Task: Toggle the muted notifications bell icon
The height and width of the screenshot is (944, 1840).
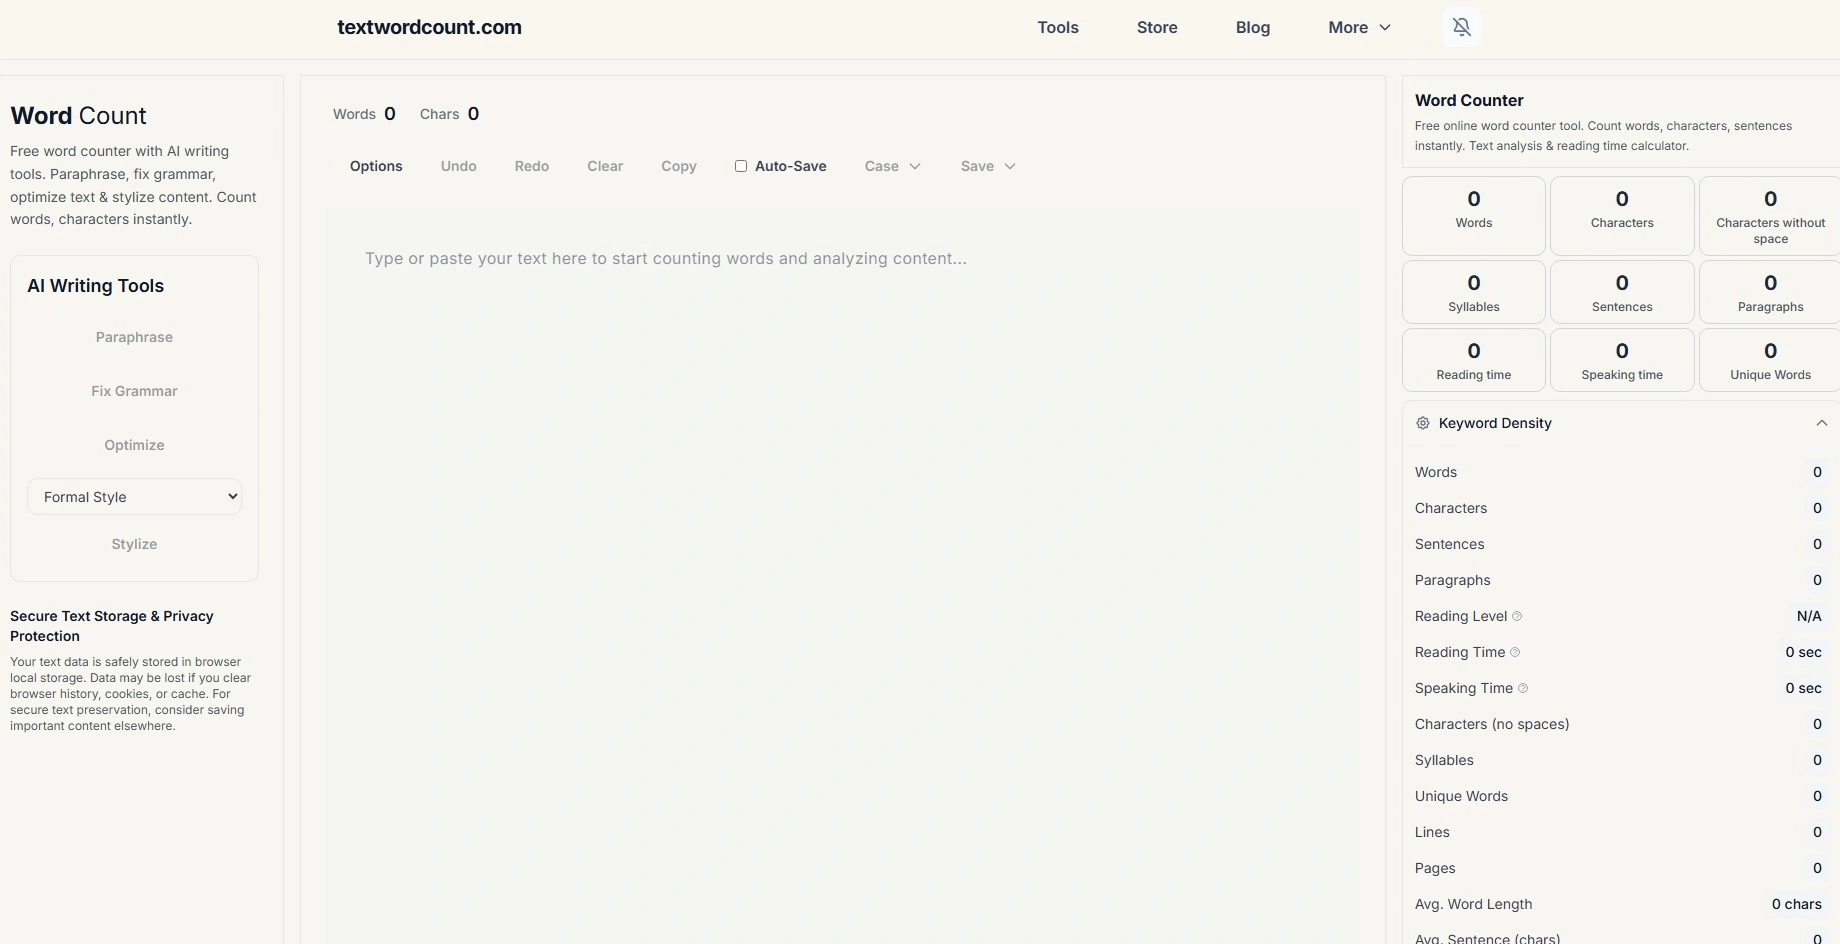Action: click(1461, 27)
